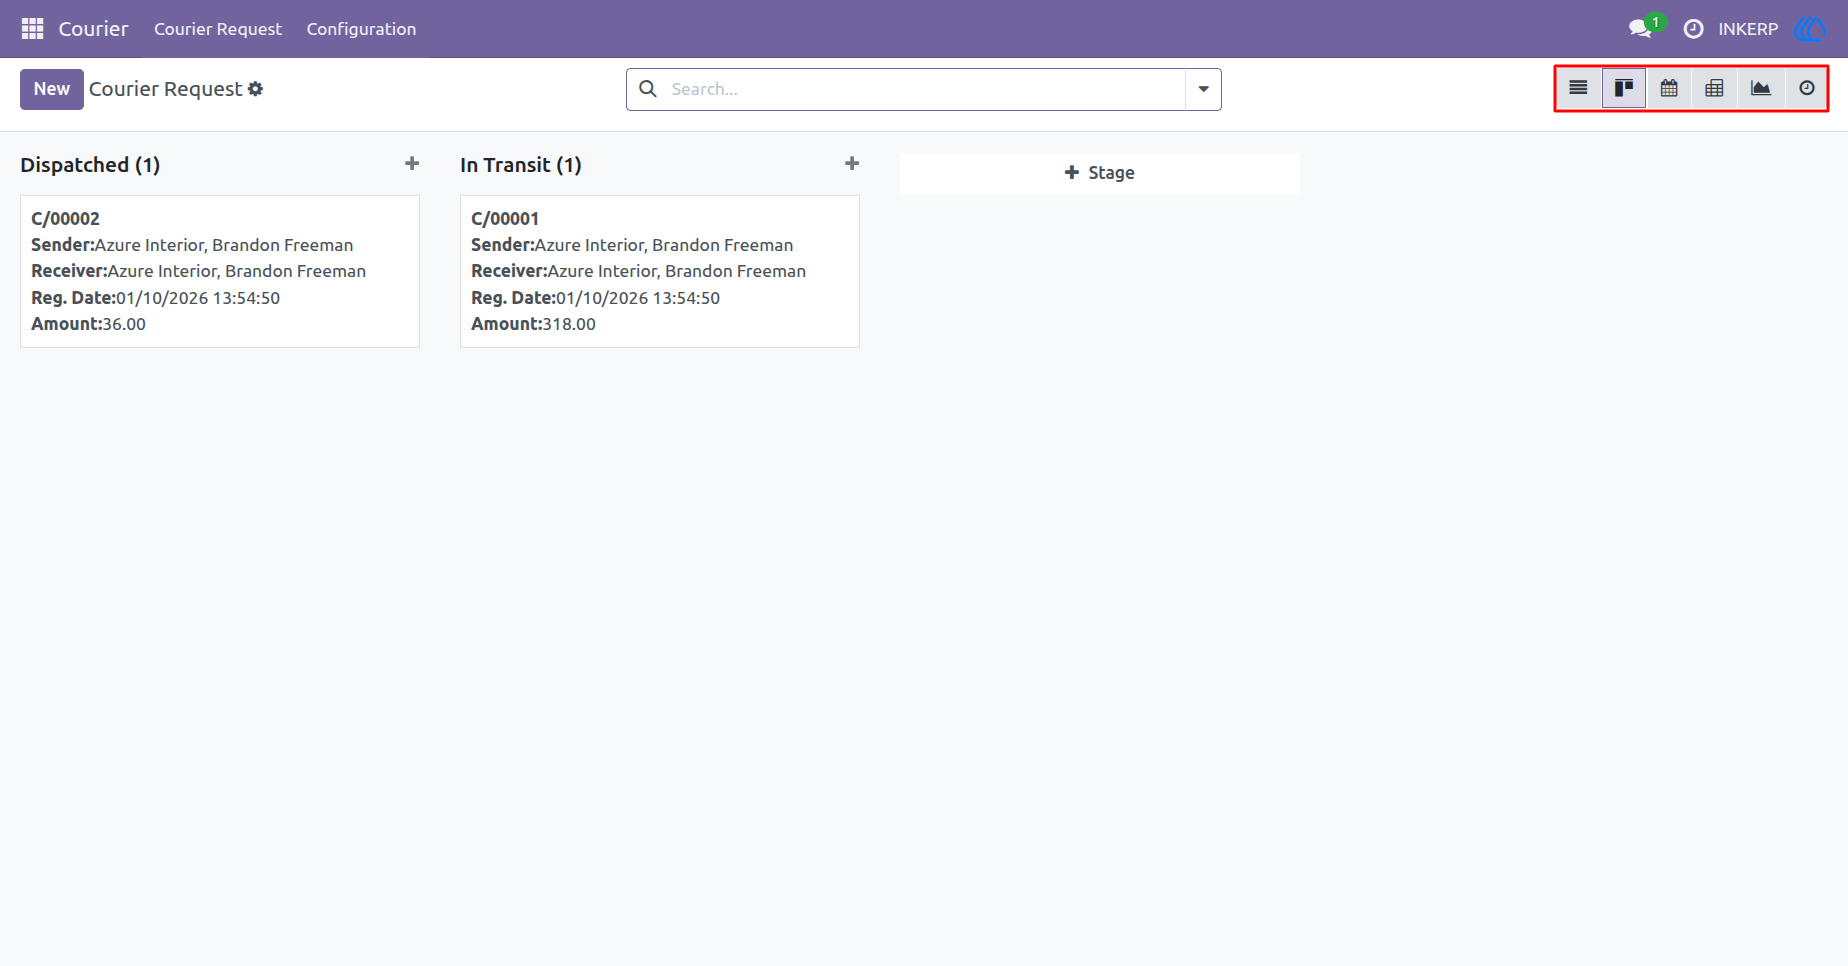Click the Courier Request breadcrumb title
This screenshot has width=1848, height=966.
pos(165,89)
